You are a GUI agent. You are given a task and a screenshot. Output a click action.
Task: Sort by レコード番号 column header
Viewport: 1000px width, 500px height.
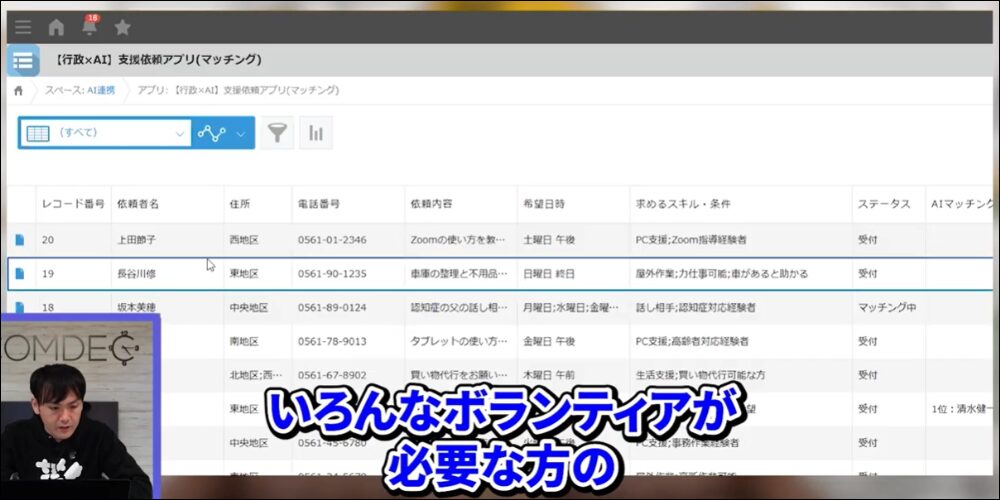[x=72, y=204]
